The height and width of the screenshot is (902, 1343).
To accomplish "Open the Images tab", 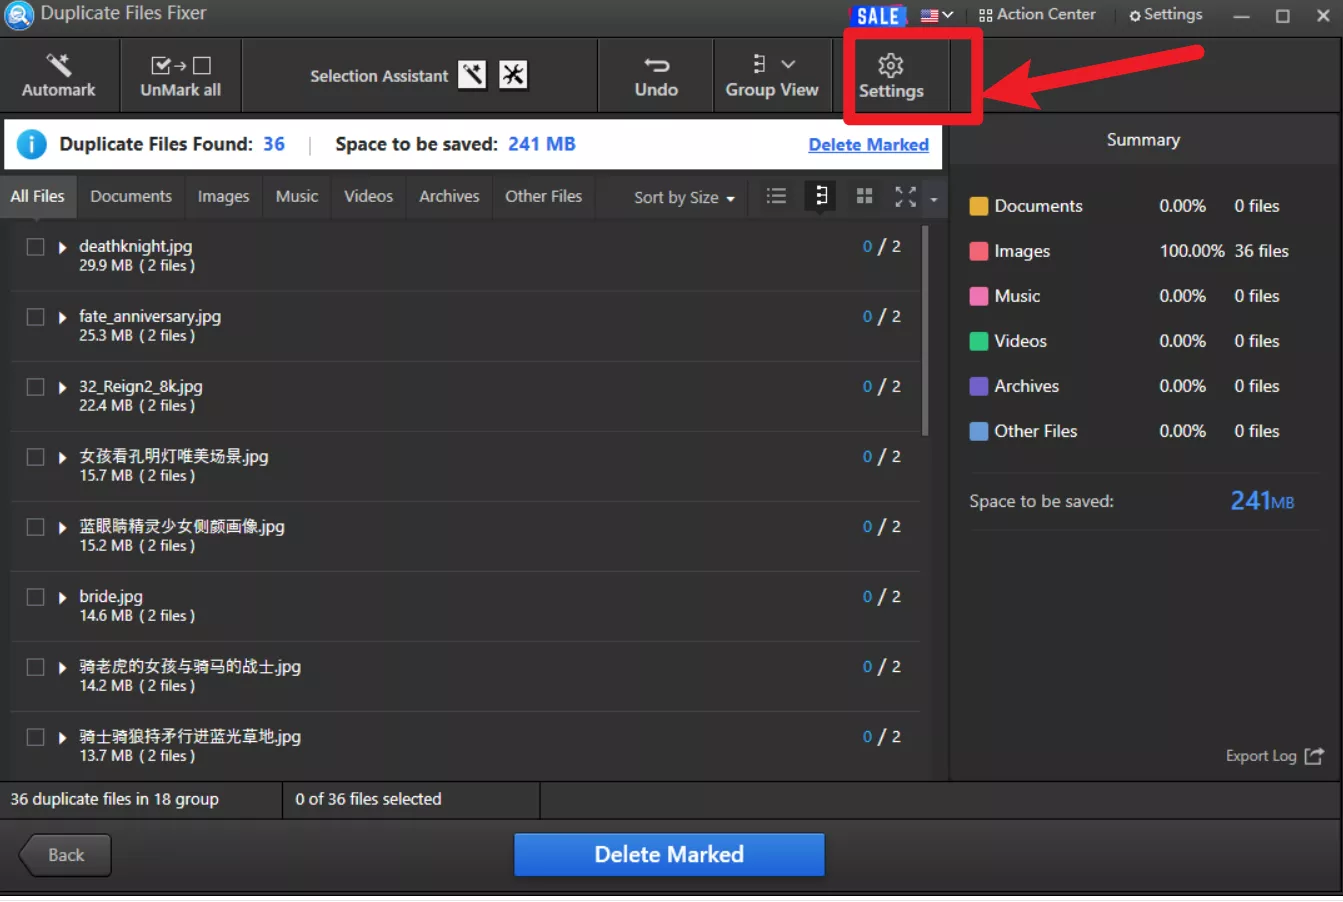I will [x=224, y=196].
